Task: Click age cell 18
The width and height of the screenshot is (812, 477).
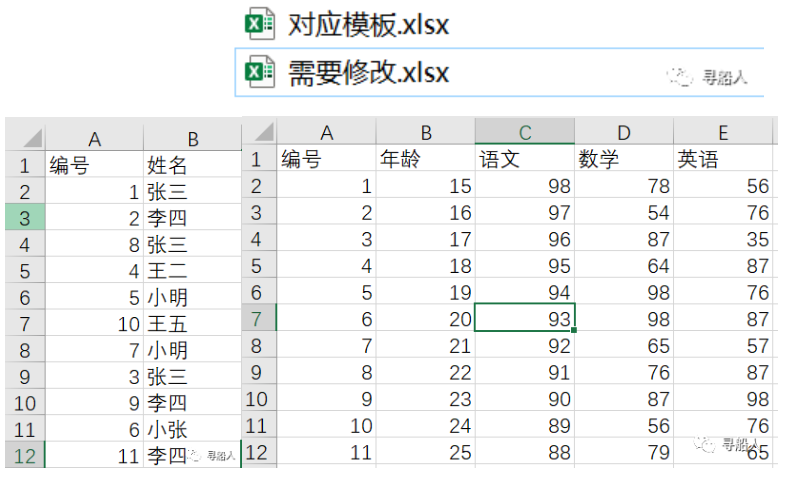Action: pyautogui.click(x=426, y=265)
